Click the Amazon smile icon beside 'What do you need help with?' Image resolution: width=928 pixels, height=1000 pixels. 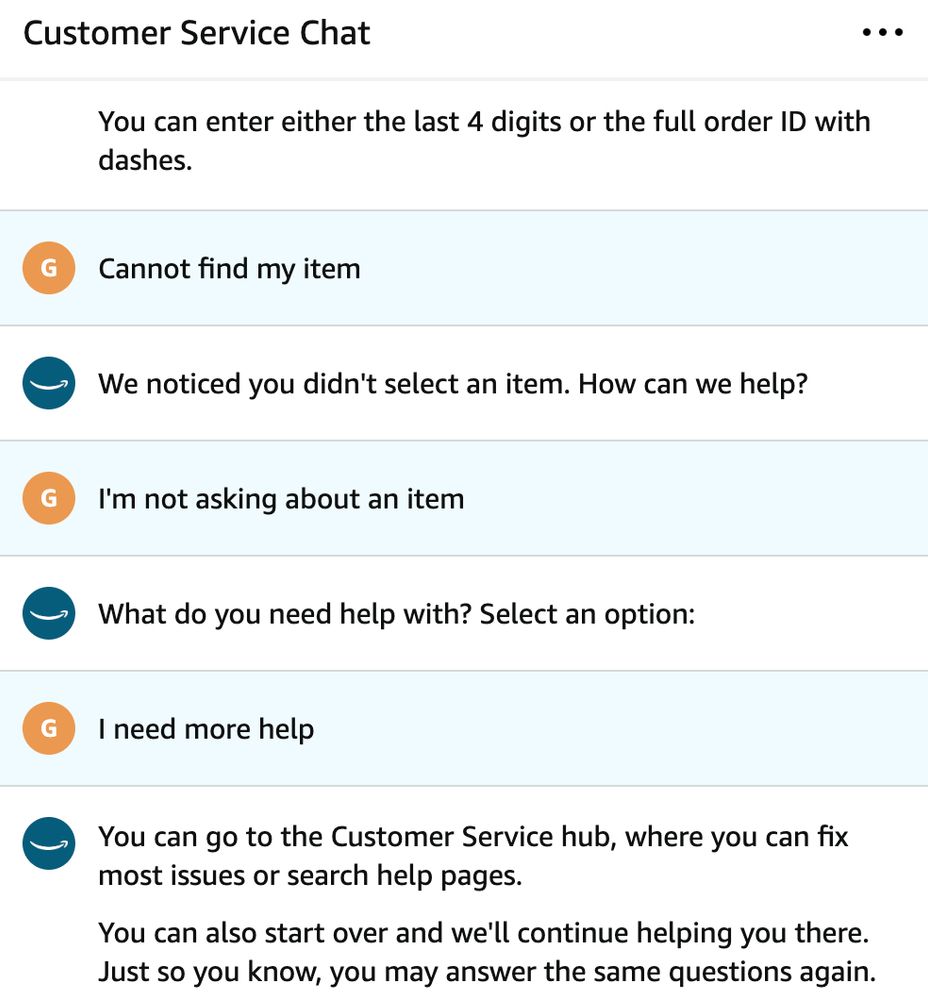tap(49, 613)
